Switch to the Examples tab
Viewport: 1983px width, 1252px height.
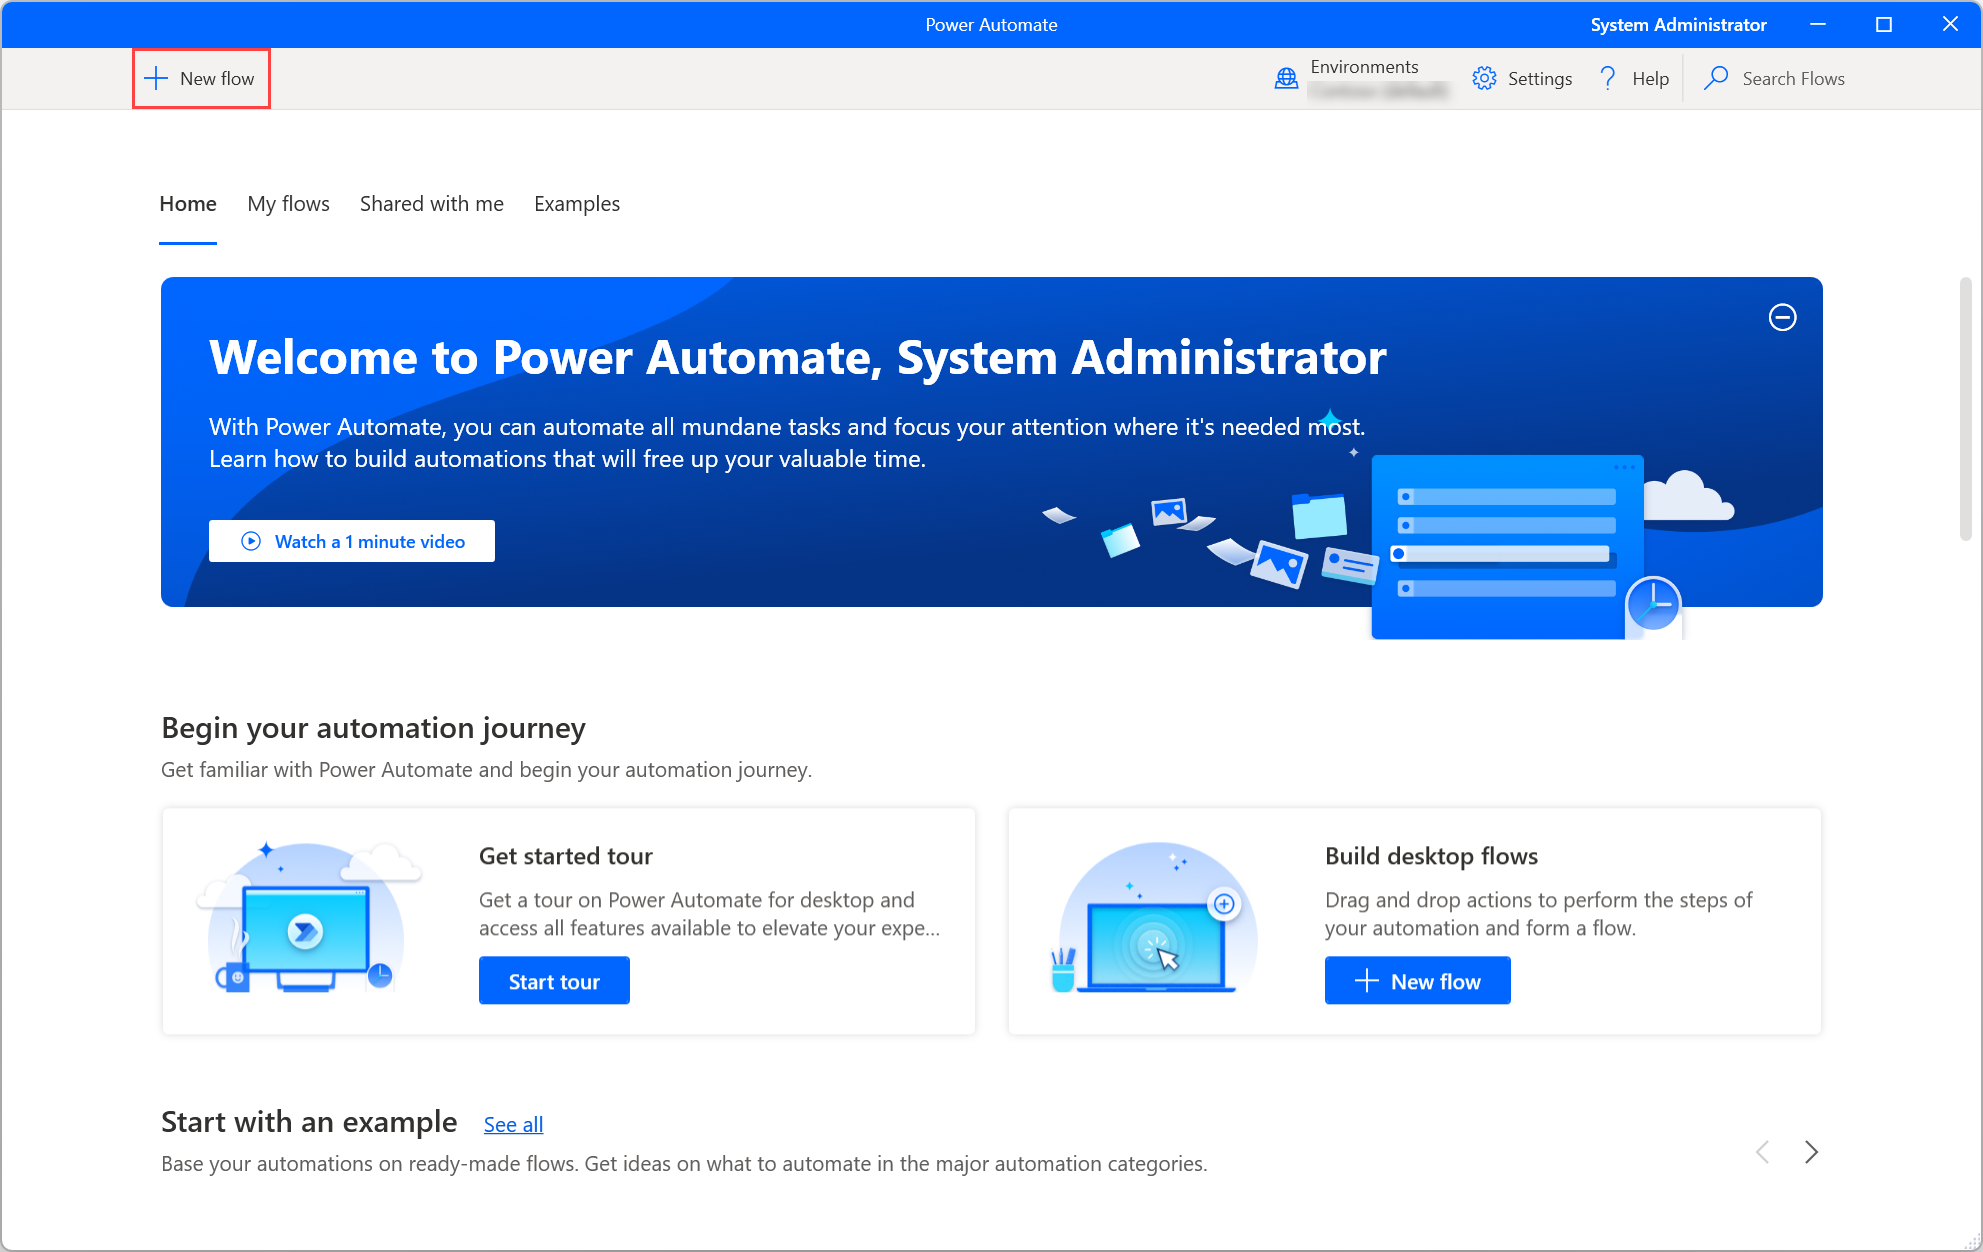[x=577, y=203]
